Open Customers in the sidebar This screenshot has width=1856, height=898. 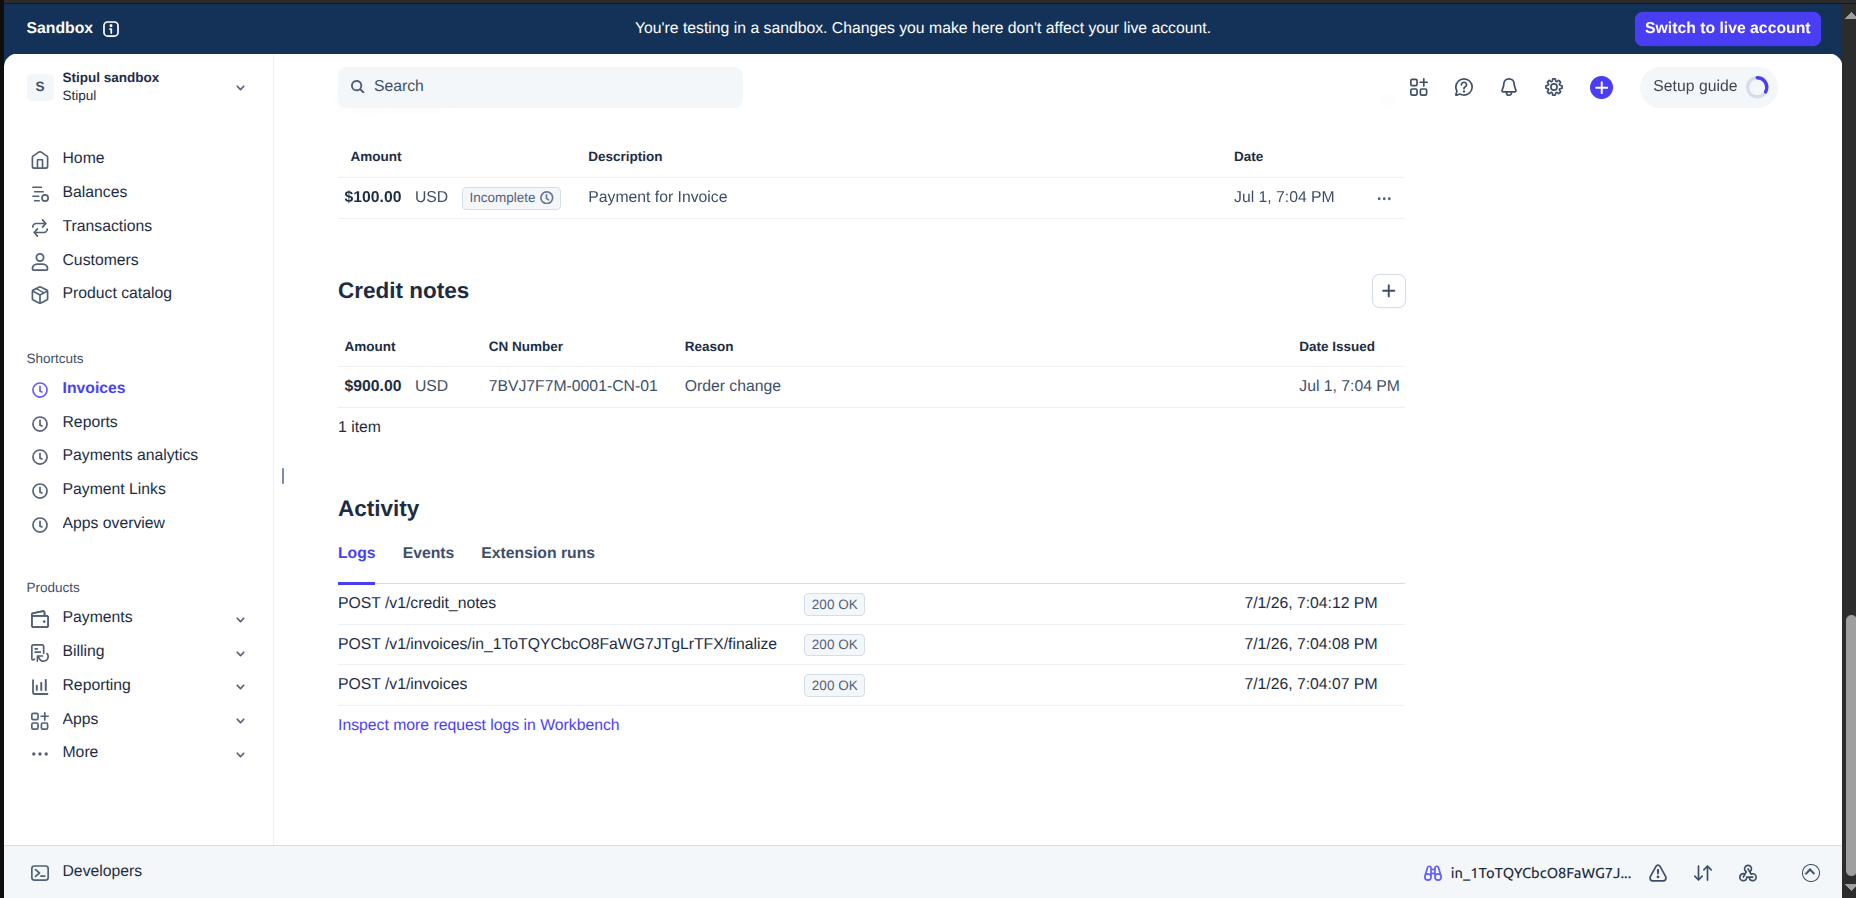100,260
